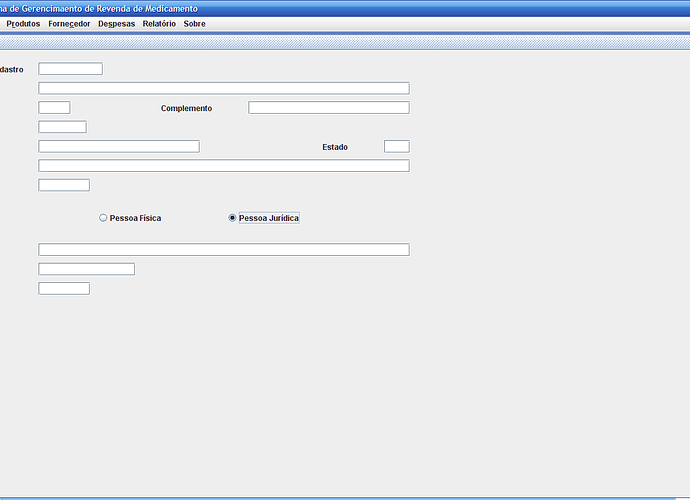Click the full-width field directly under Pessoa Física
Image resolution: width=690 pixels, height=500 pixels.
[x=224, y=250]
